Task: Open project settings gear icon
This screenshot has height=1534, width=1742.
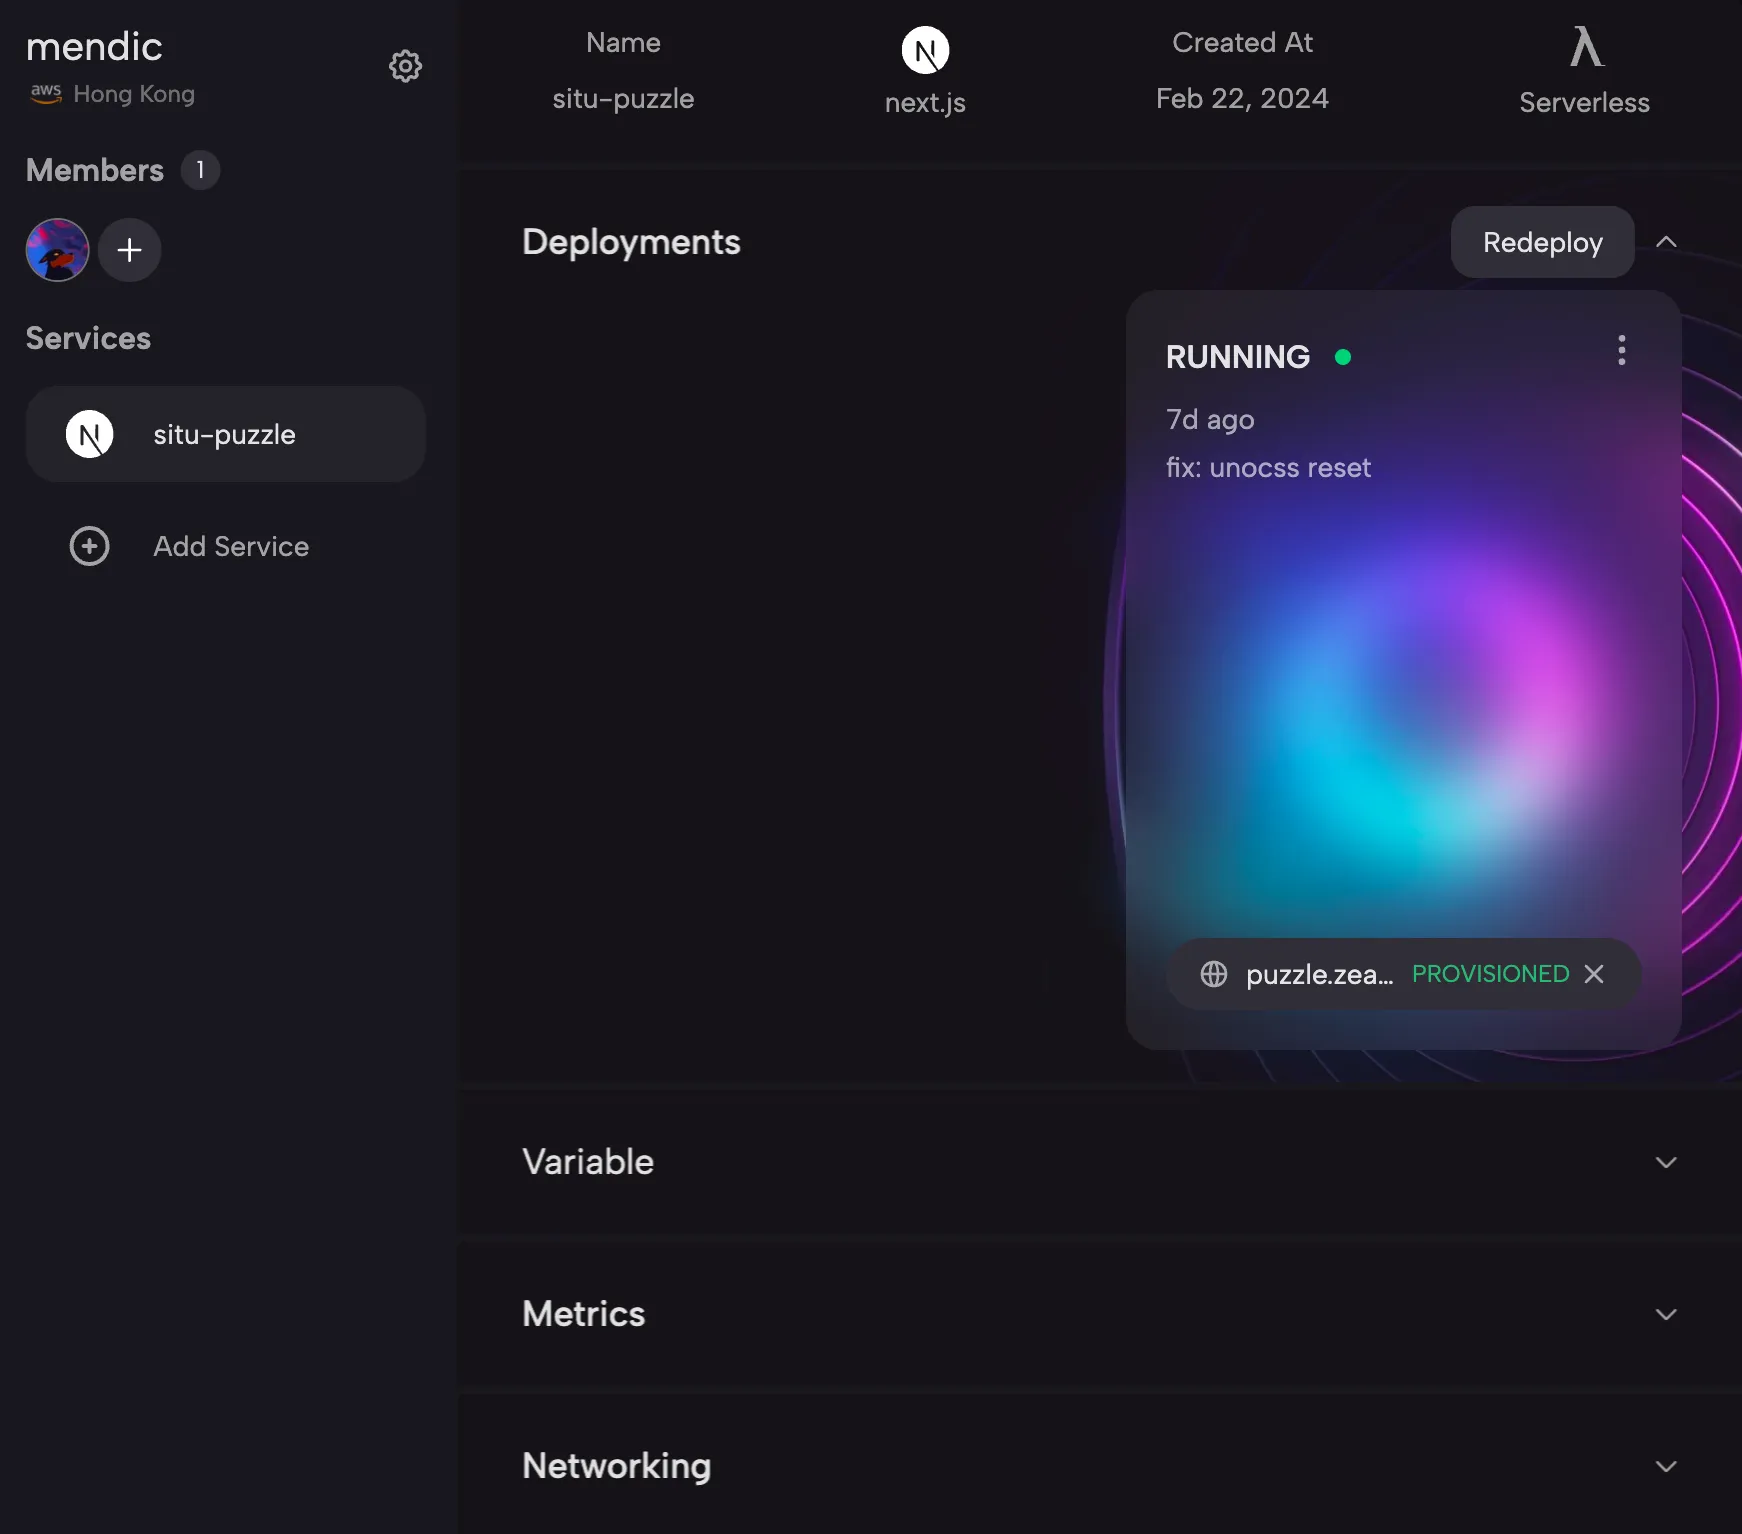Action: pos(405,66)
